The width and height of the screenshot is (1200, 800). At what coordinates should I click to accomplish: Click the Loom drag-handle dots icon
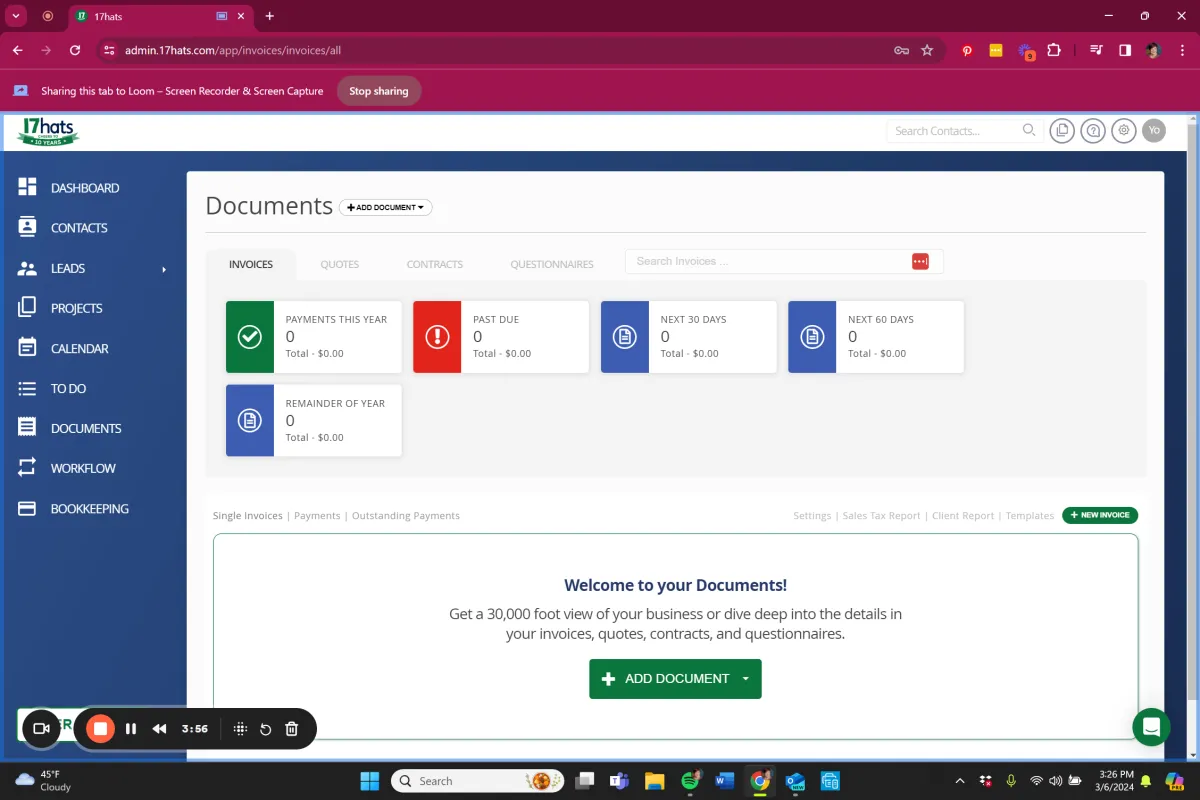(x=240, y=729)
